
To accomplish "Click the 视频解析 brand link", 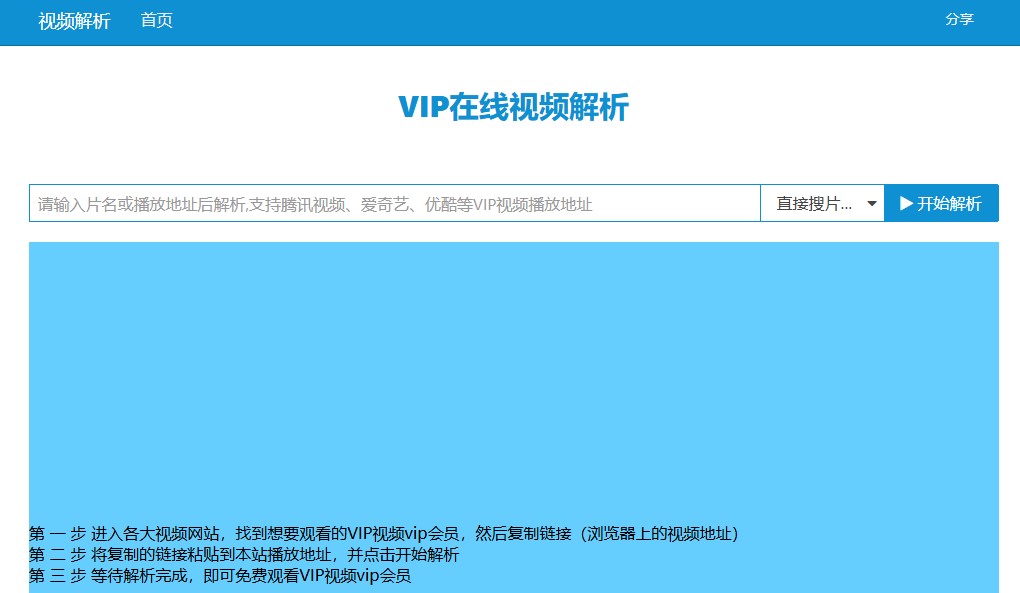I will click(74, 21).
